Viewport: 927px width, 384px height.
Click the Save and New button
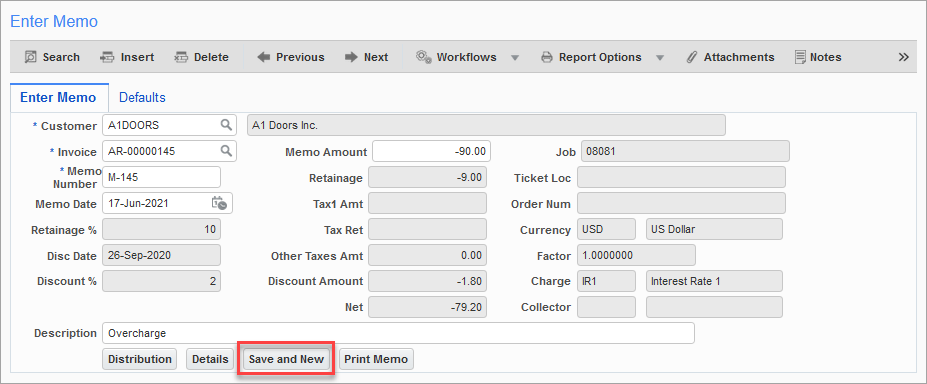click(286, 359)
